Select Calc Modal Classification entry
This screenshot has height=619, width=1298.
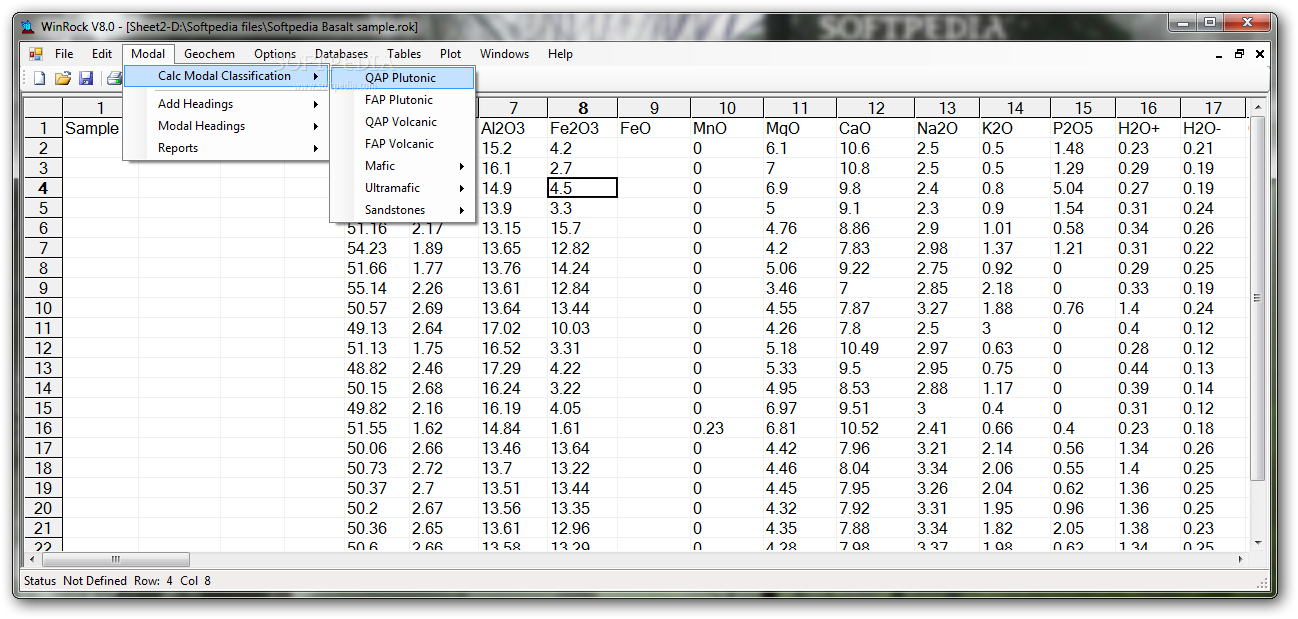pos(226,76)
